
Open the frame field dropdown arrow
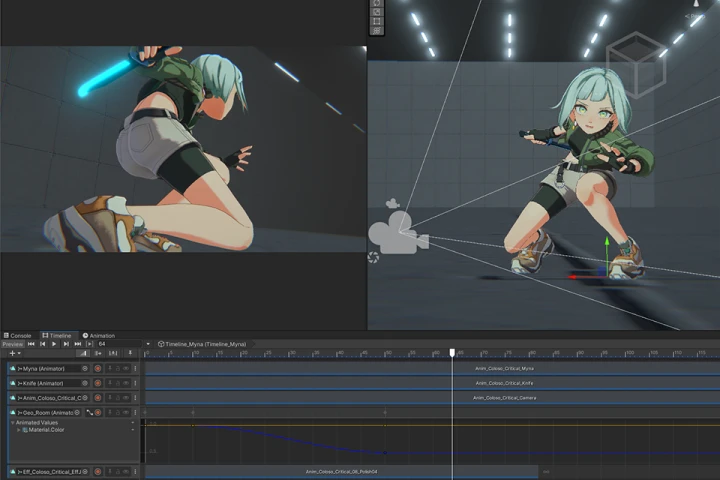148,344
